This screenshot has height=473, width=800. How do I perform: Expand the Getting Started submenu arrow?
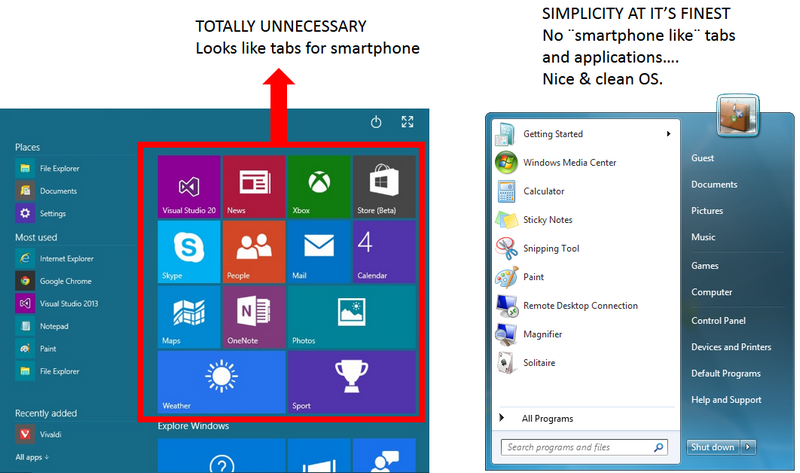click(668, 134)
